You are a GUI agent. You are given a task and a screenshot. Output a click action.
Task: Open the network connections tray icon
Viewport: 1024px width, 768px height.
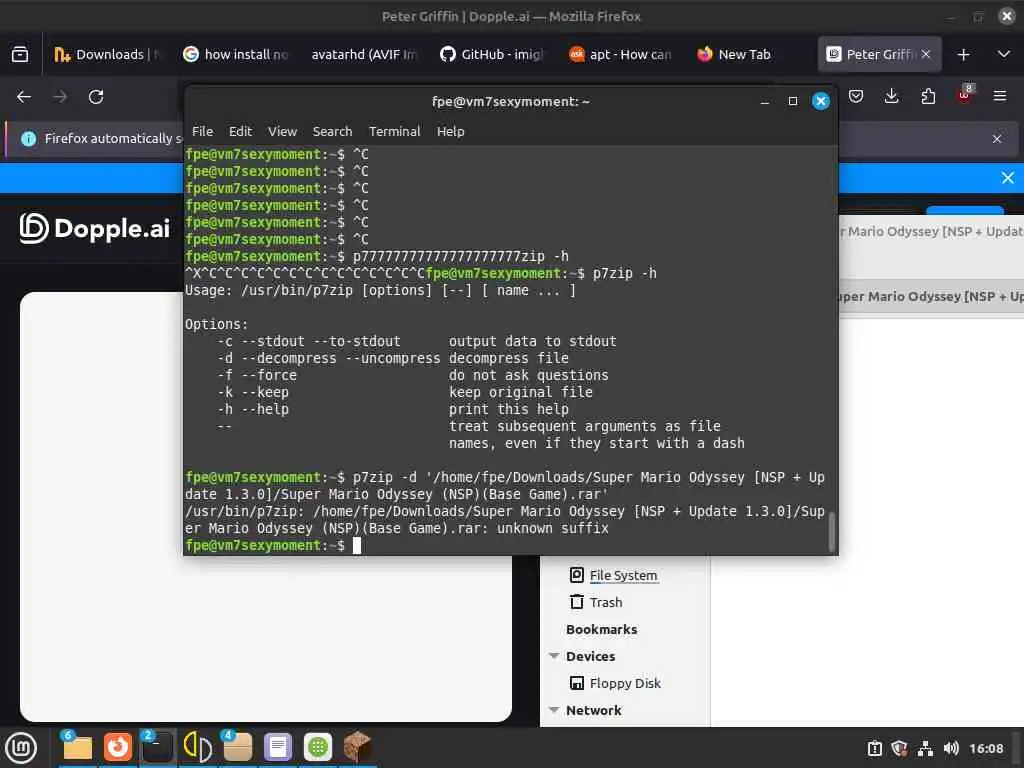pos(925,748)
